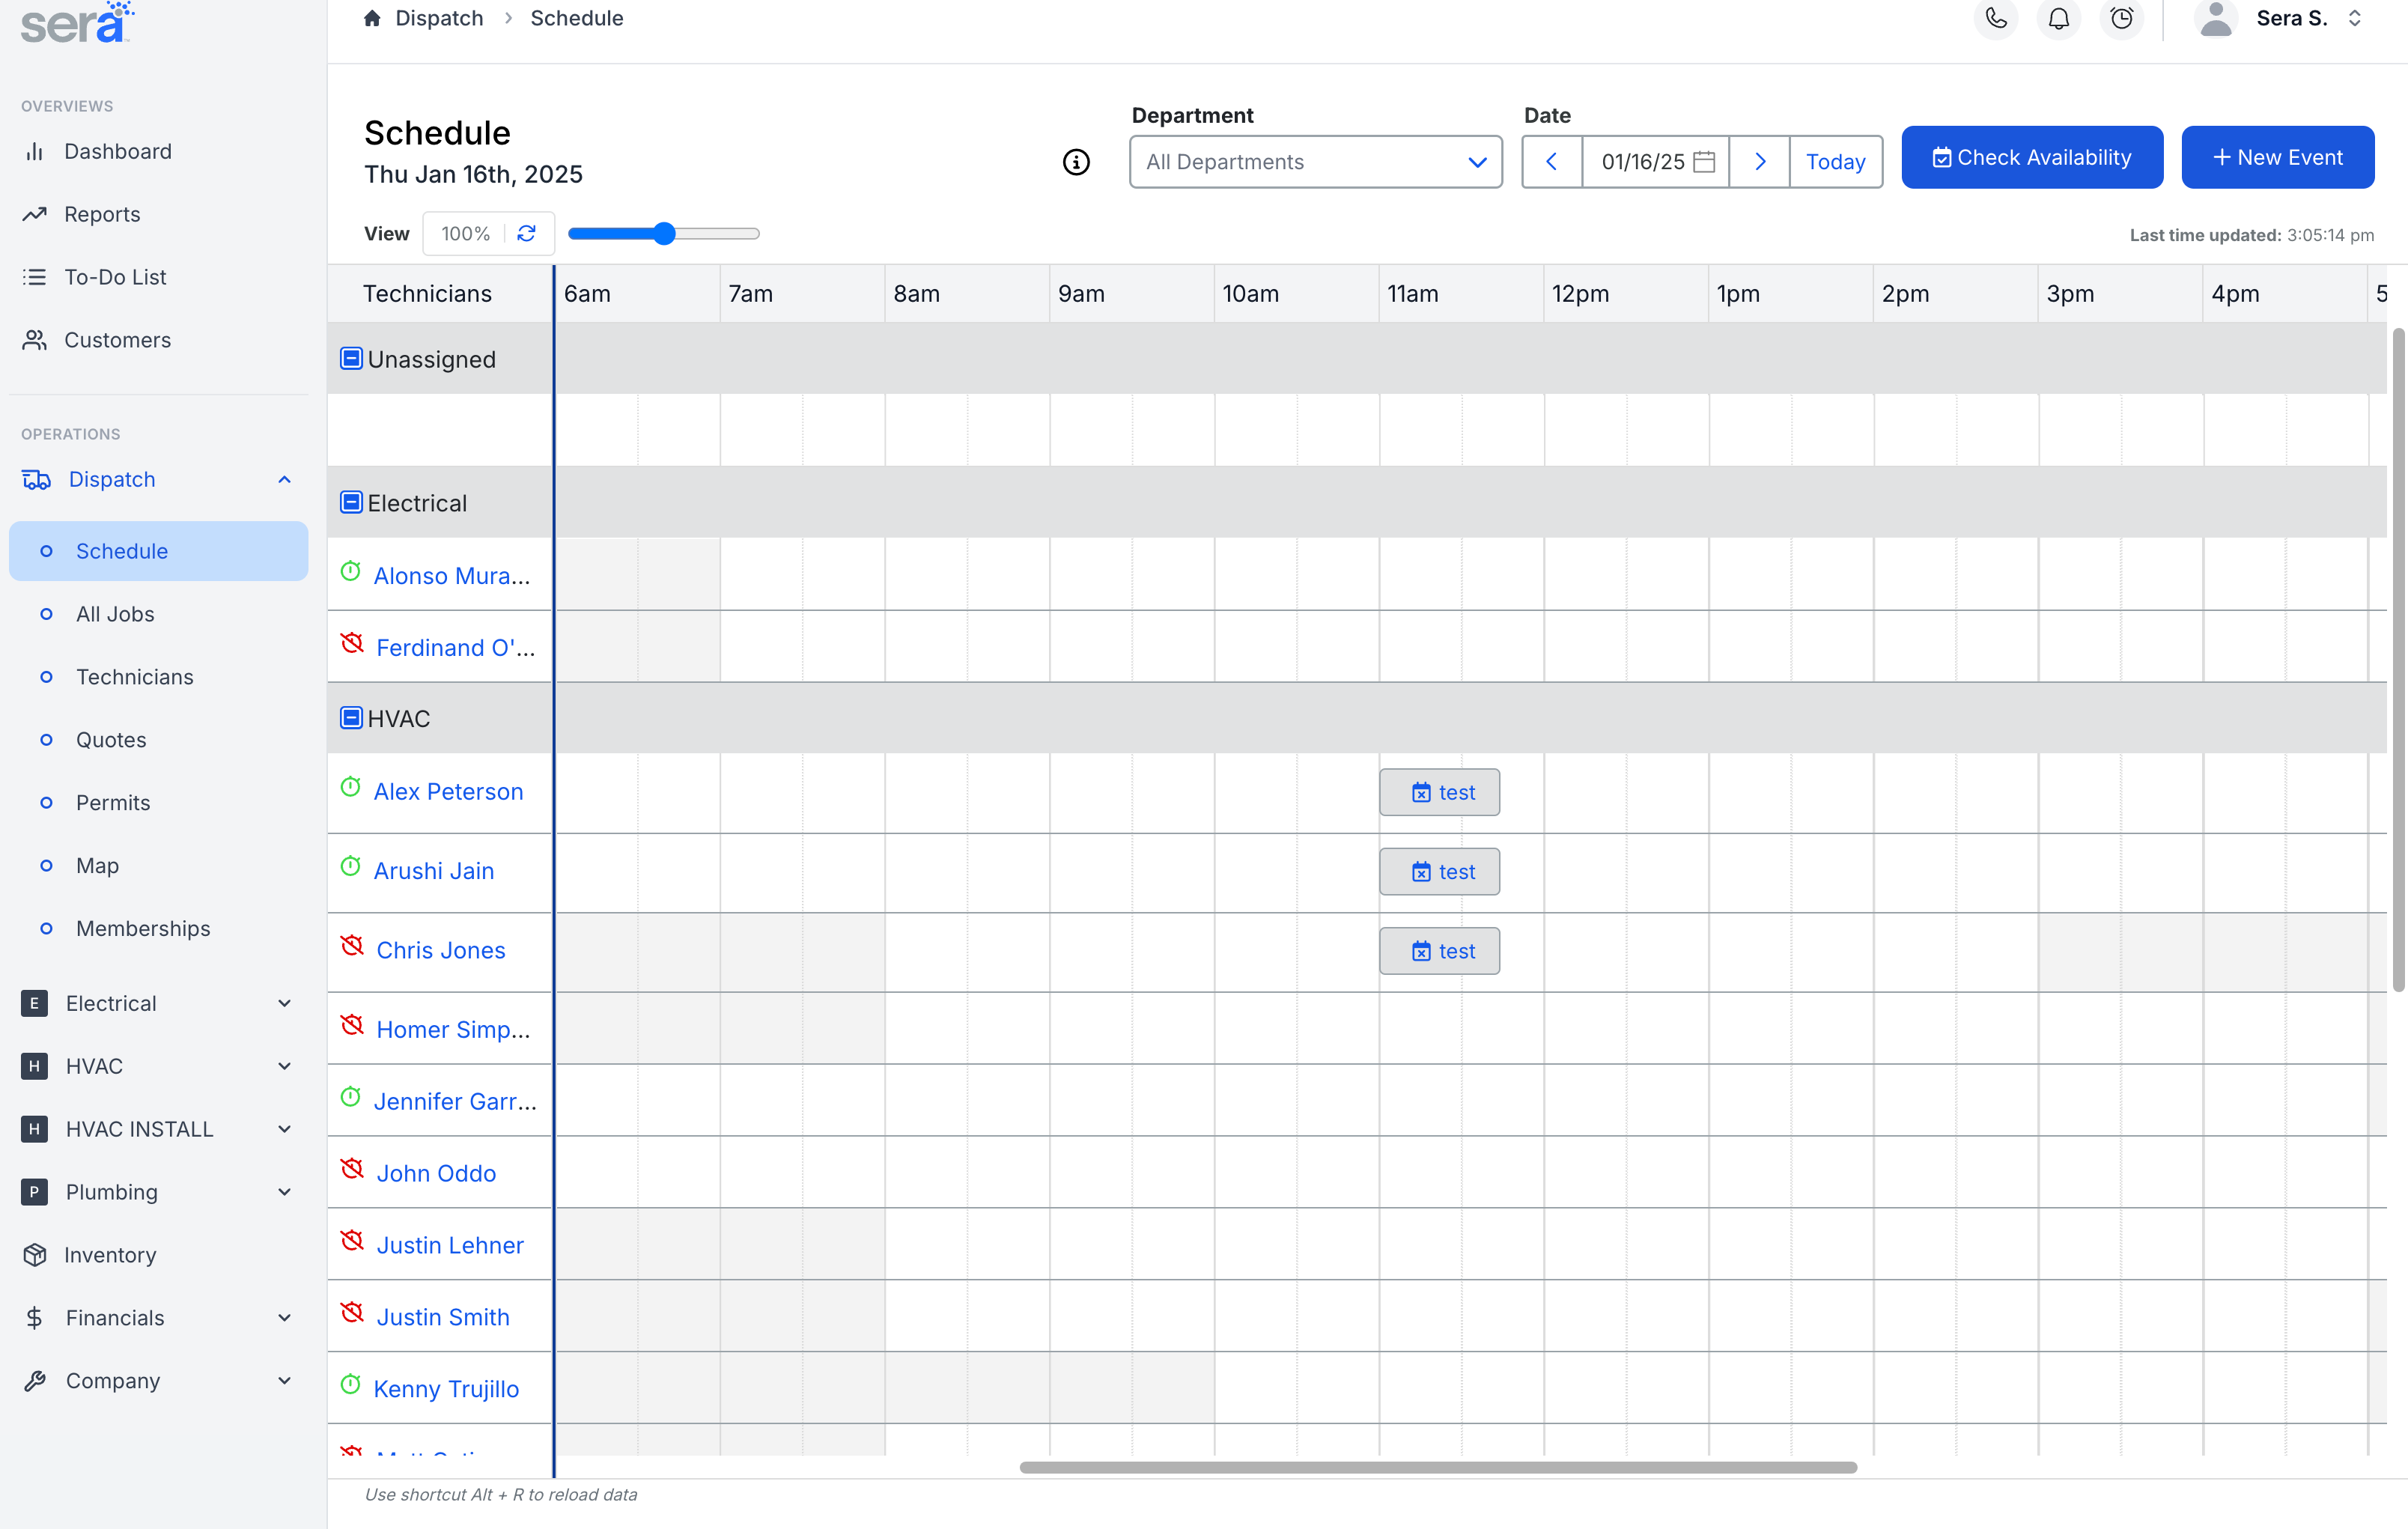Viewport: 2408px width, 1529px height.
Task: Click the home icon in the breadcrumb
Action: point(372,18)
